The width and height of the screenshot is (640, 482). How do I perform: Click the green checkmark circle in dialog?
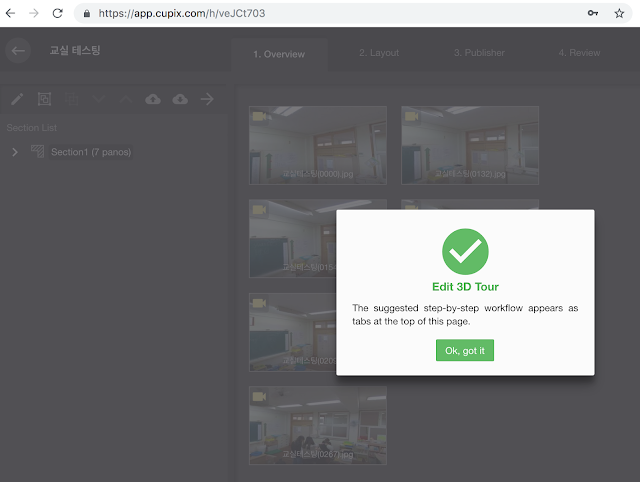(x=465, y=251)
